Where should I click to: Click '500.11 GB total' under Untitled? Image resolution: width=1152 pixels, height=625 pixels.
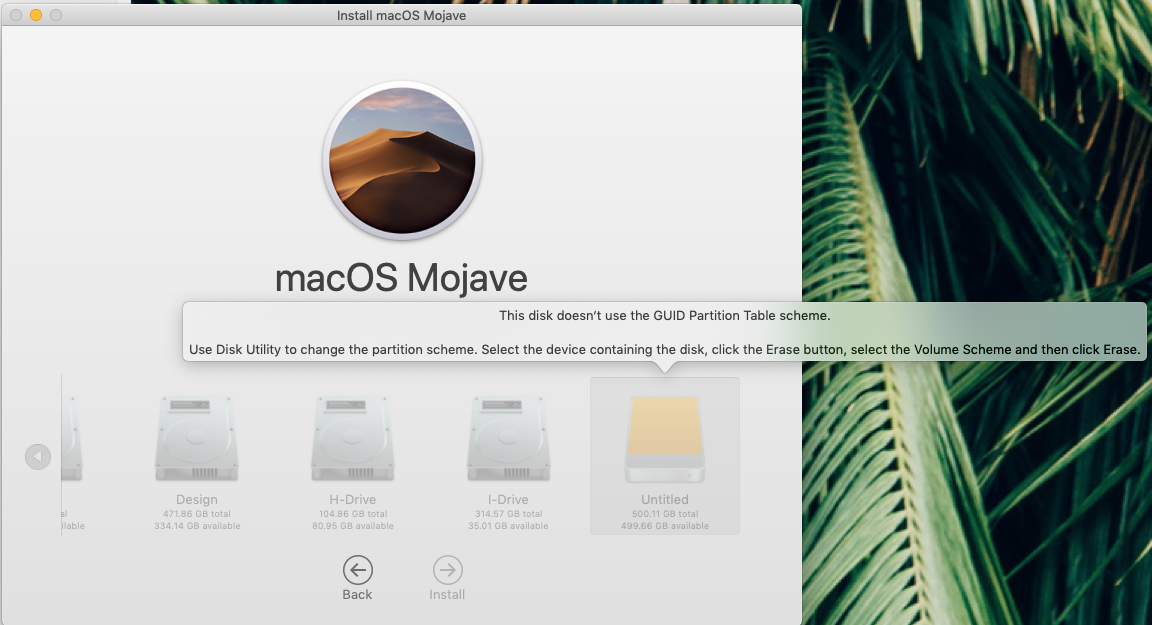pyautogui.click(x=665, y=514)
